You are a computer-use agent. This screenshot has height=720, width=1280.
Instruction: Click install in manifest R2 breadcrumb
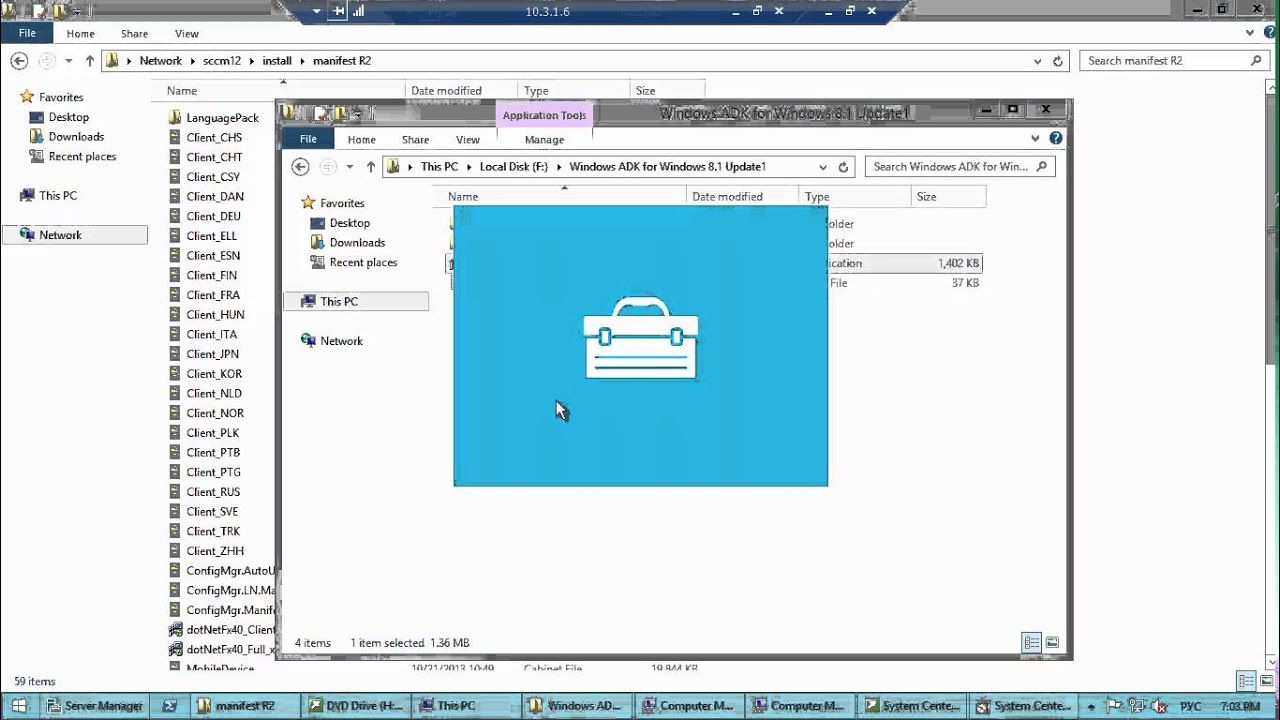click(277, 61)
